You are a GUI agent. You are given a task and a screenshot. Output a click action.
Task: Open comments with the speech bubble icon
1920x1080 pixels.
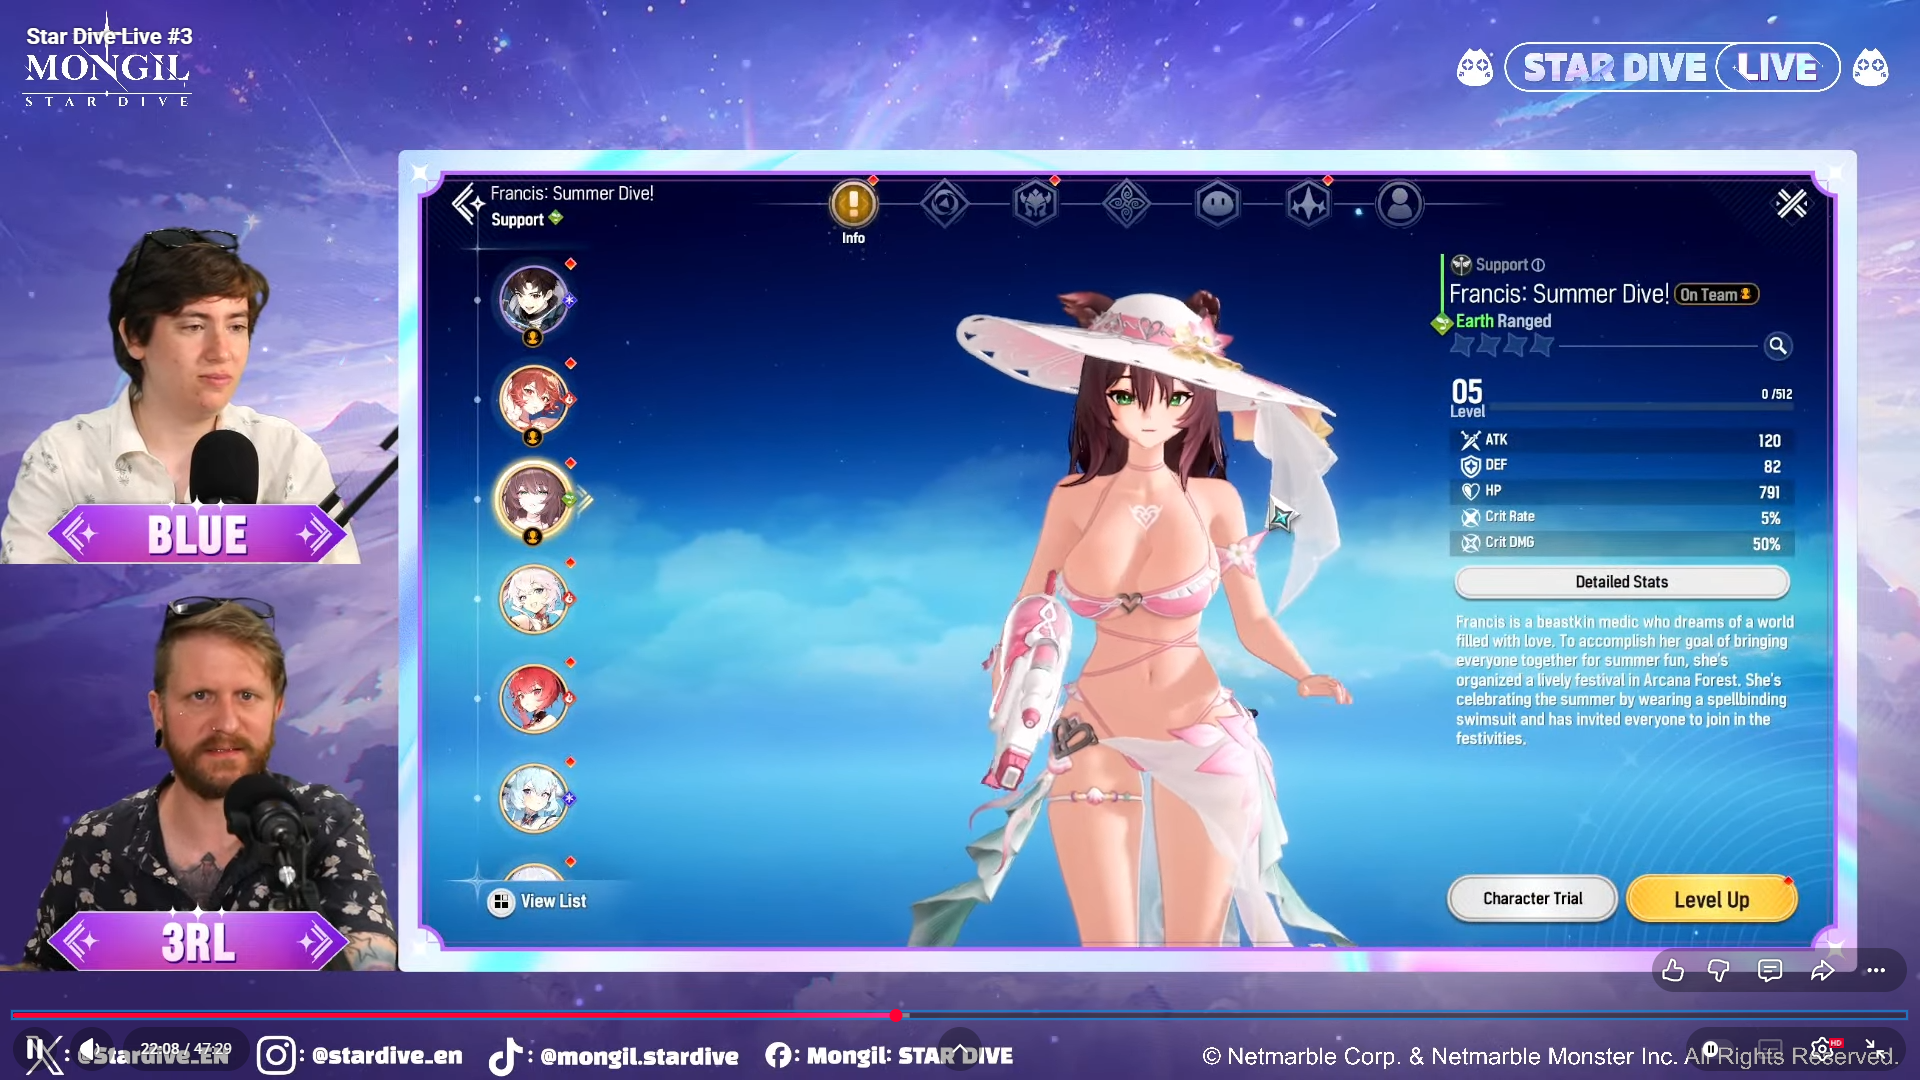click(x=1770, y=970)
